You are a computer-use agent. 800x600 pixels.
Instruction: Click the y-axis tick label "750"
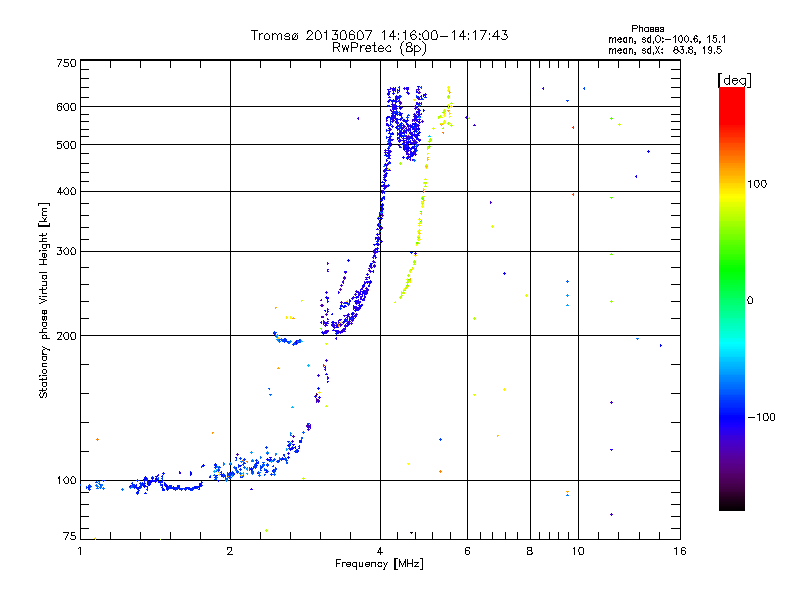[67, 63]
